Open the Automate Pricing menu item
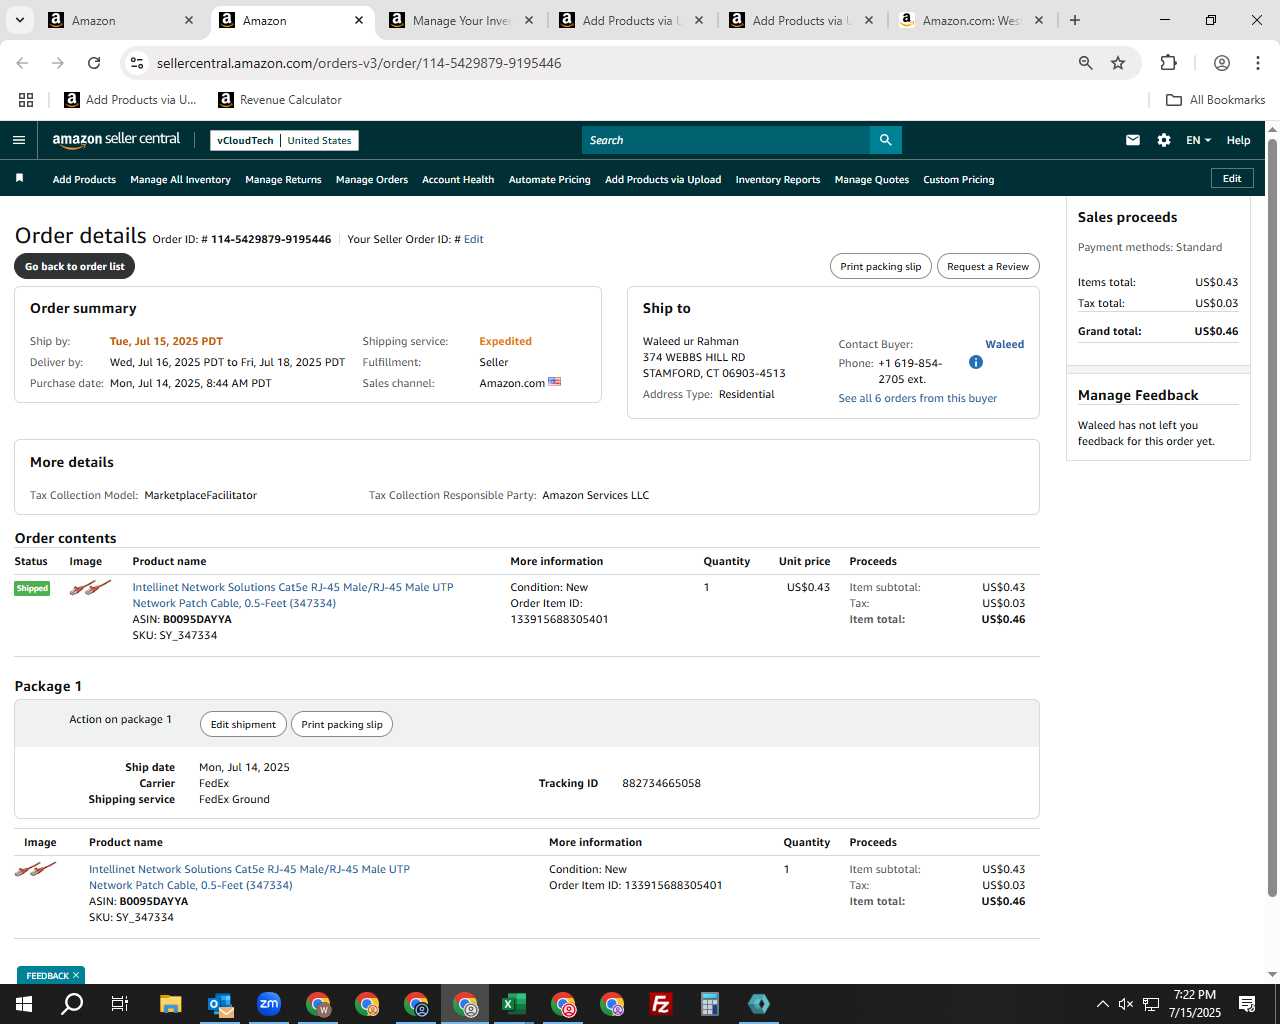 pyautogui.click(x=550, y=180)
